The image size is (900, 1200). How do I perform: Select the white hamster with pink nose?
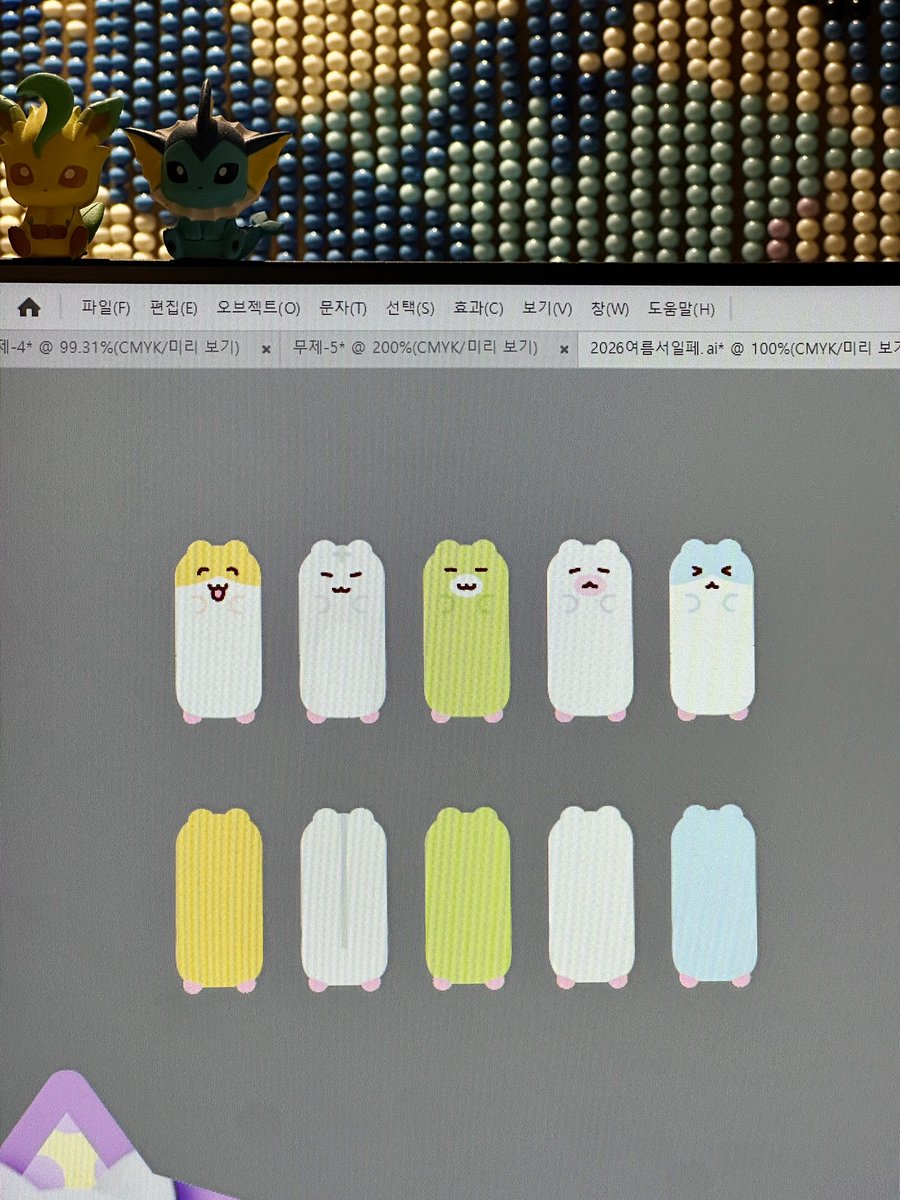point(591,631)
